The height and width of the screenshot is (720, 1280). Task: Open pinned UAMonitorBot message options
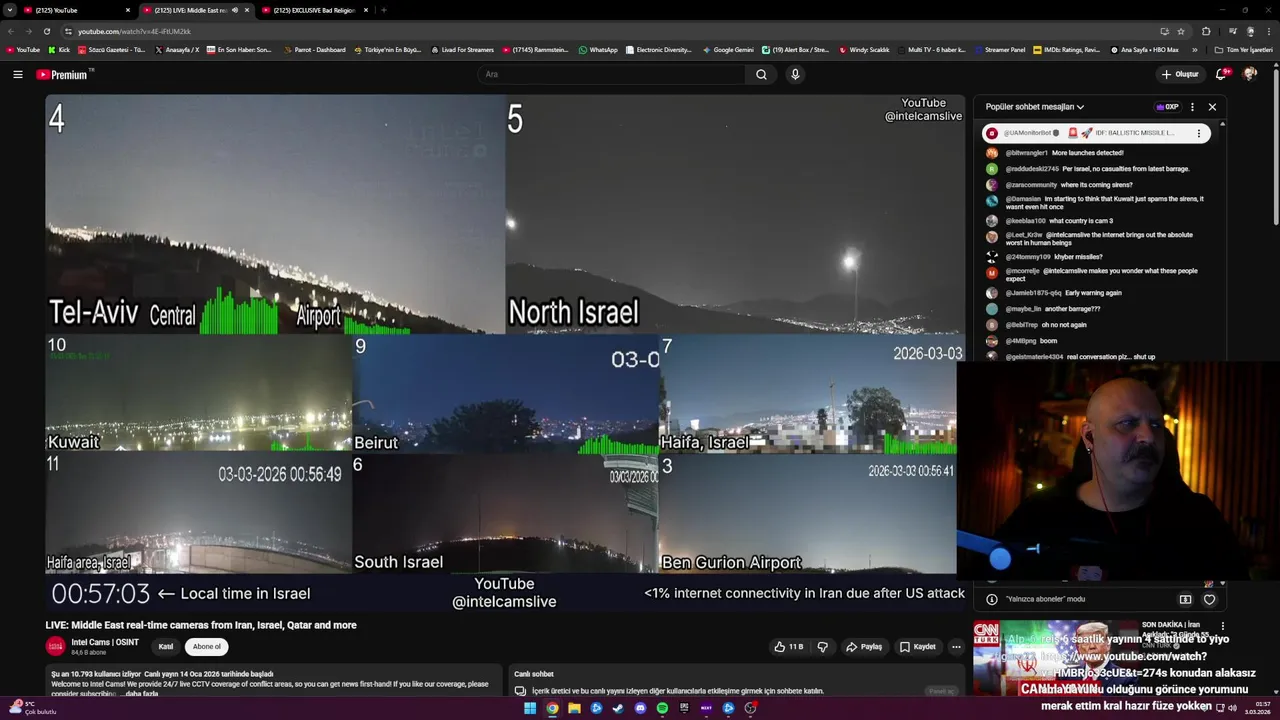pos(1199,133)
